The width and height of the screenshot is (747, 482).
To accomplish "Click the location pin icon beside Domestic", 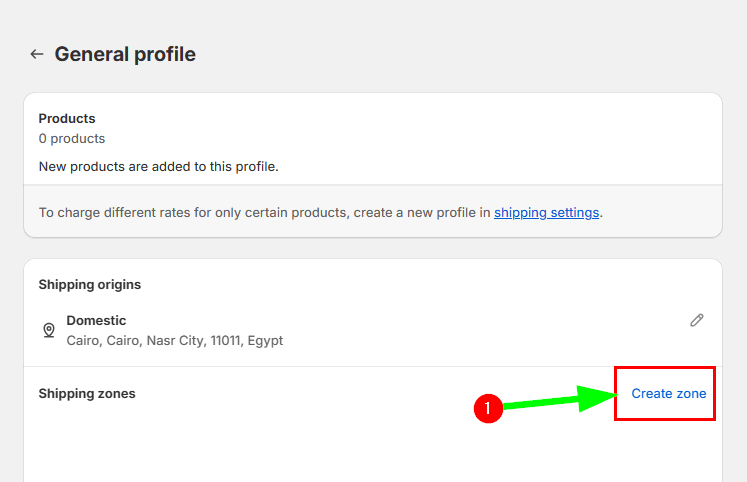I will 48,330.
